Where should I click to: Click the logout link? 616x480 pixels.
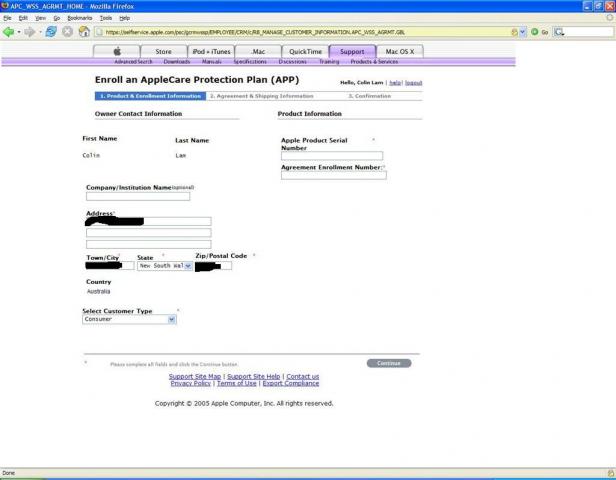413,82
